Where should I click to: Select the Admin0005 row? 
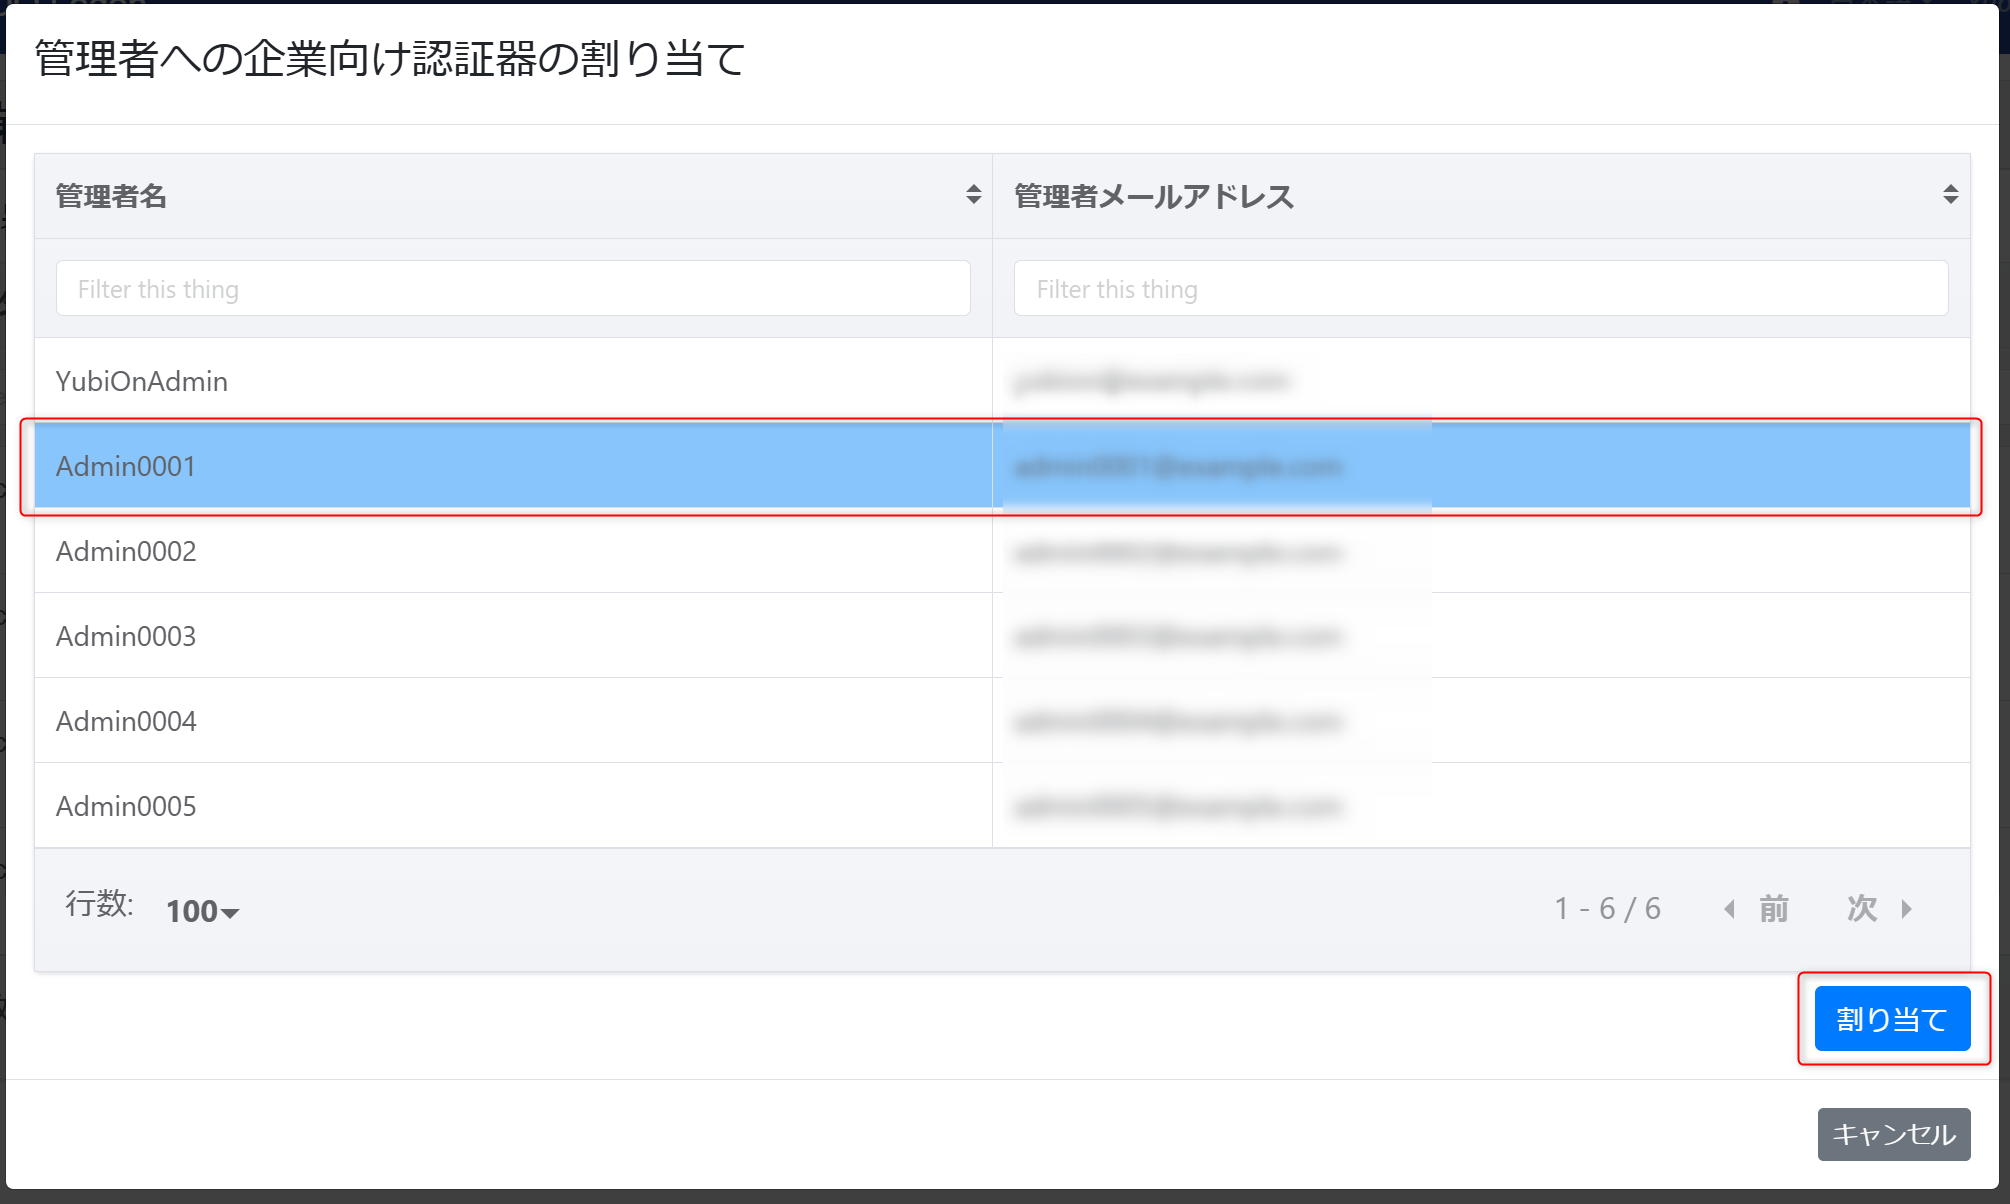1002,806
